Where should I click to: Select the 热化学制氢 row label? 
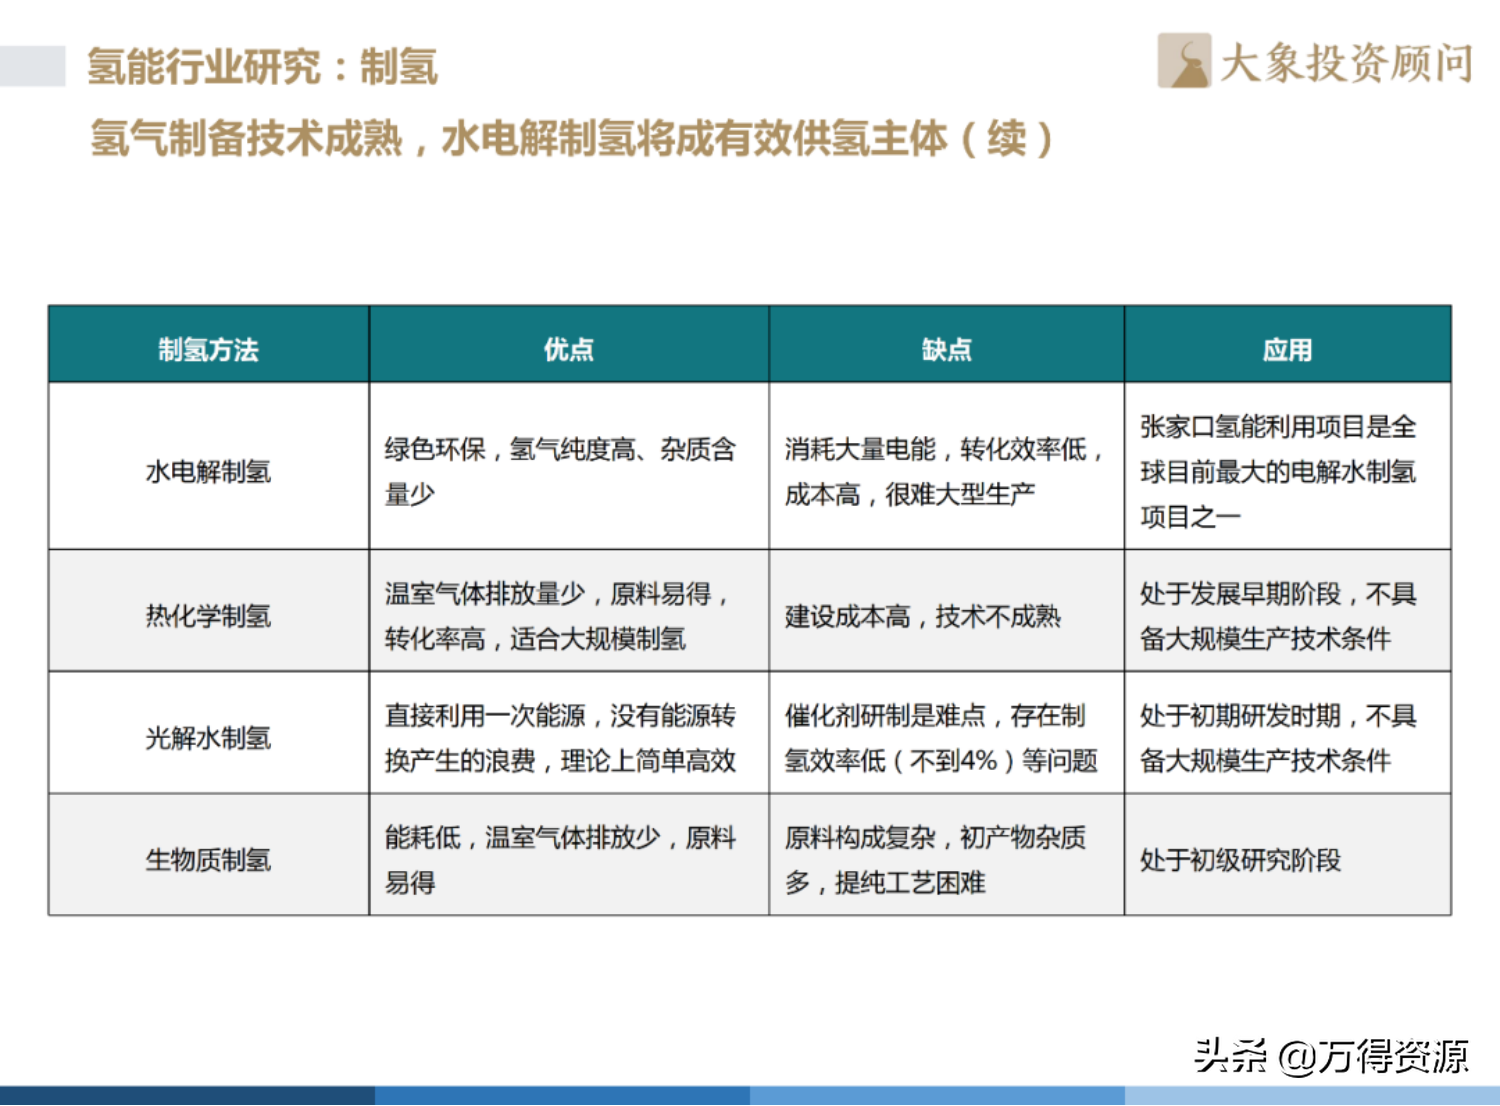(208, 616)
